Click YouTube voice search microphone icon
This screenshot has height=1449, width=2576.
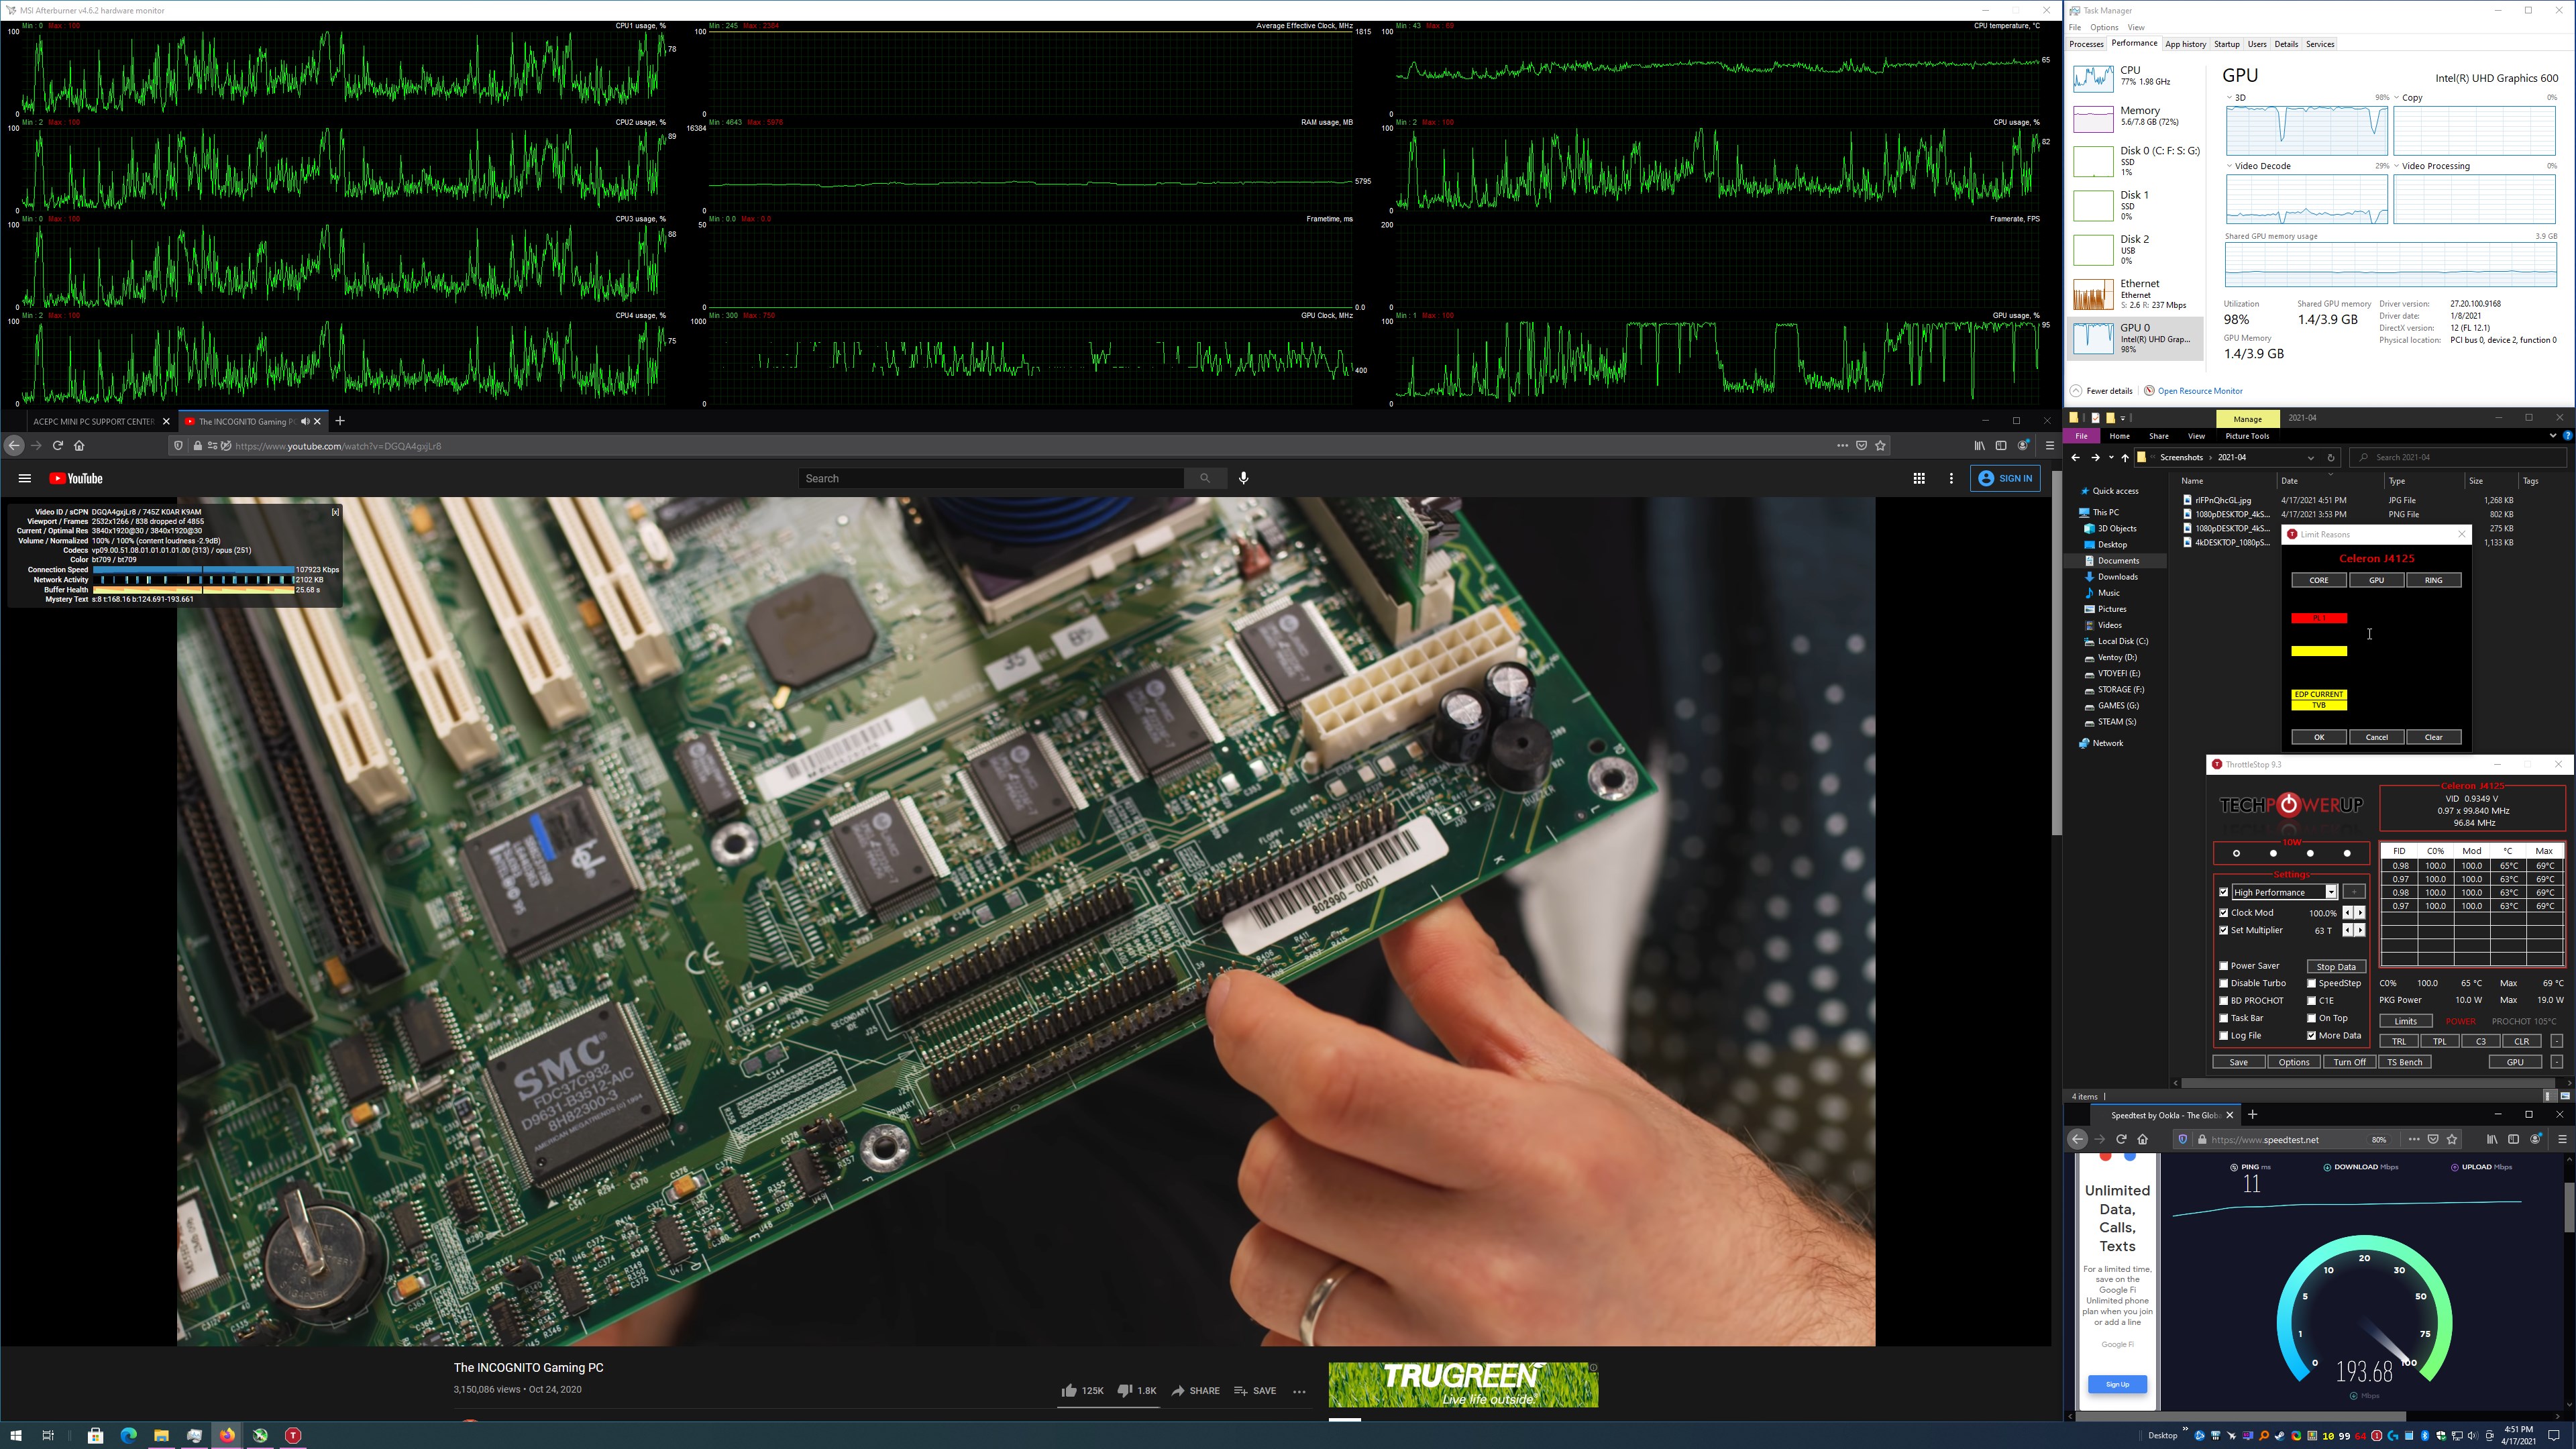click(1243, 478)
